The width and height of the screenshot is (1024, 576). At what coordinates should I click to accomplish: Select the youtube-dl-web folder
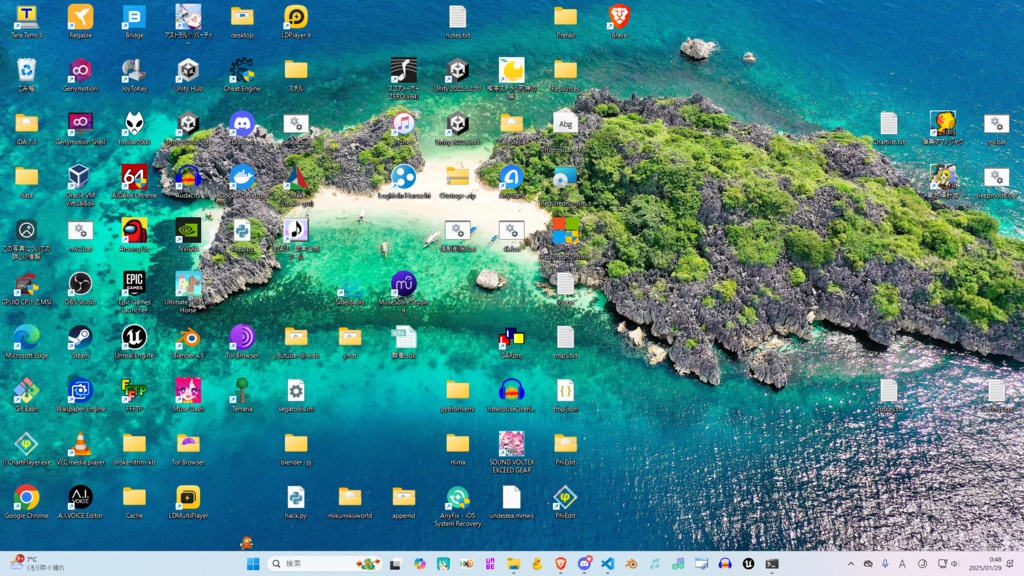(296, 342)
